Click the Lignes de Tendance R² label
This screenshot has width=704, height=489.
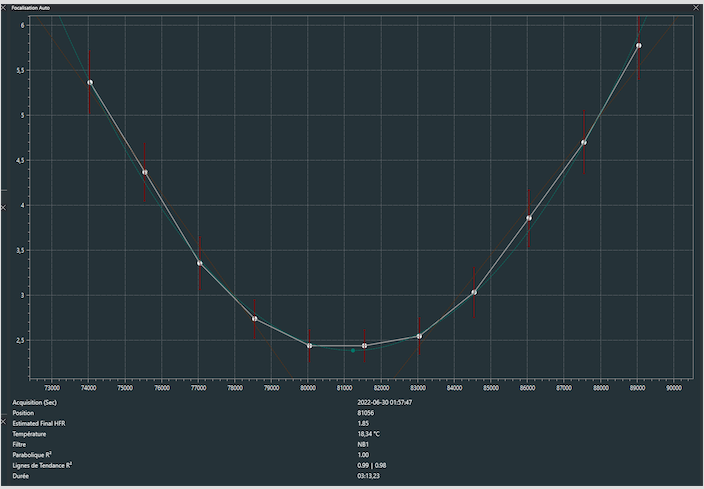pyautogui.click(x=42, y=465)
